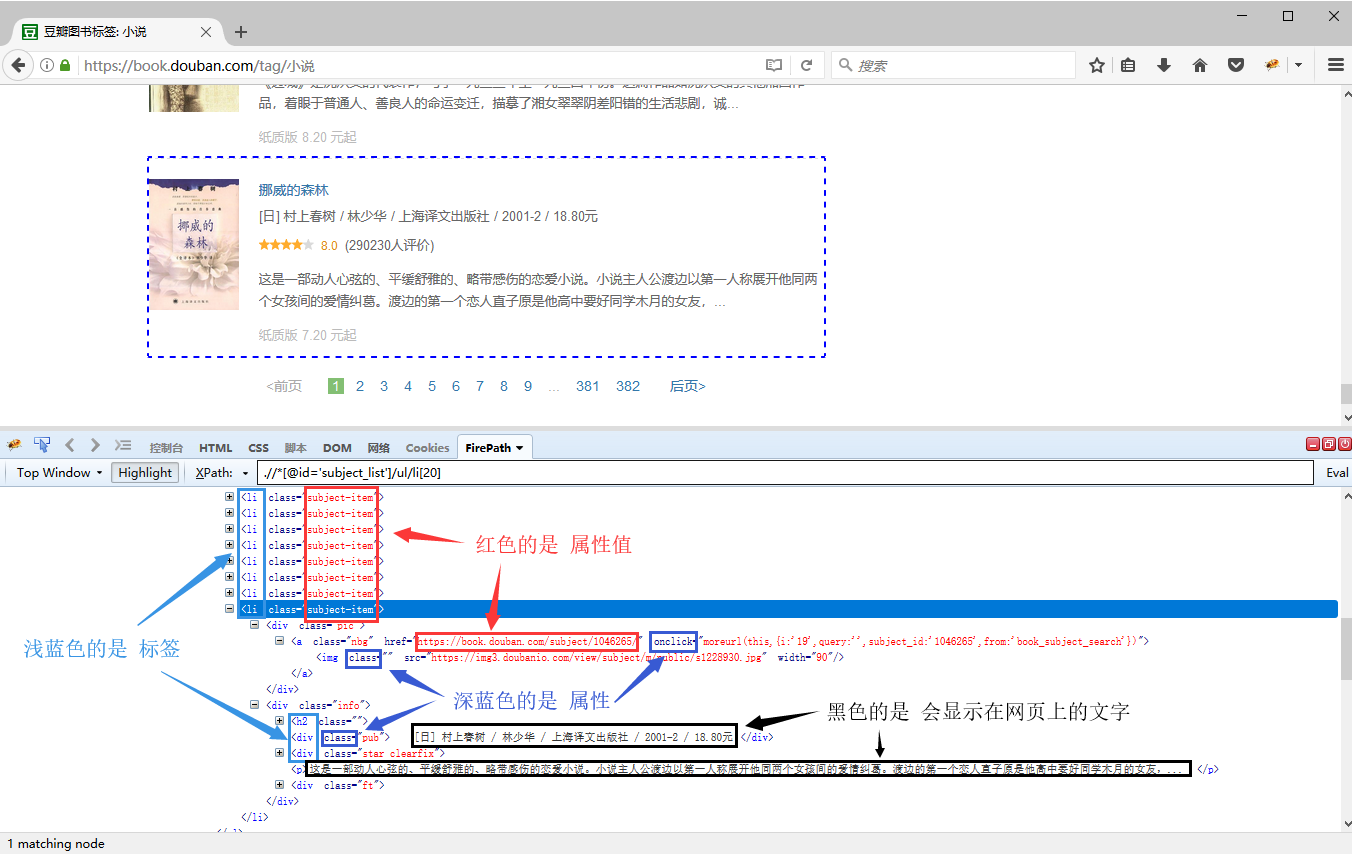Click the 后页> next page link
This screenshot has width=1352, height=854.
point(687,386)
